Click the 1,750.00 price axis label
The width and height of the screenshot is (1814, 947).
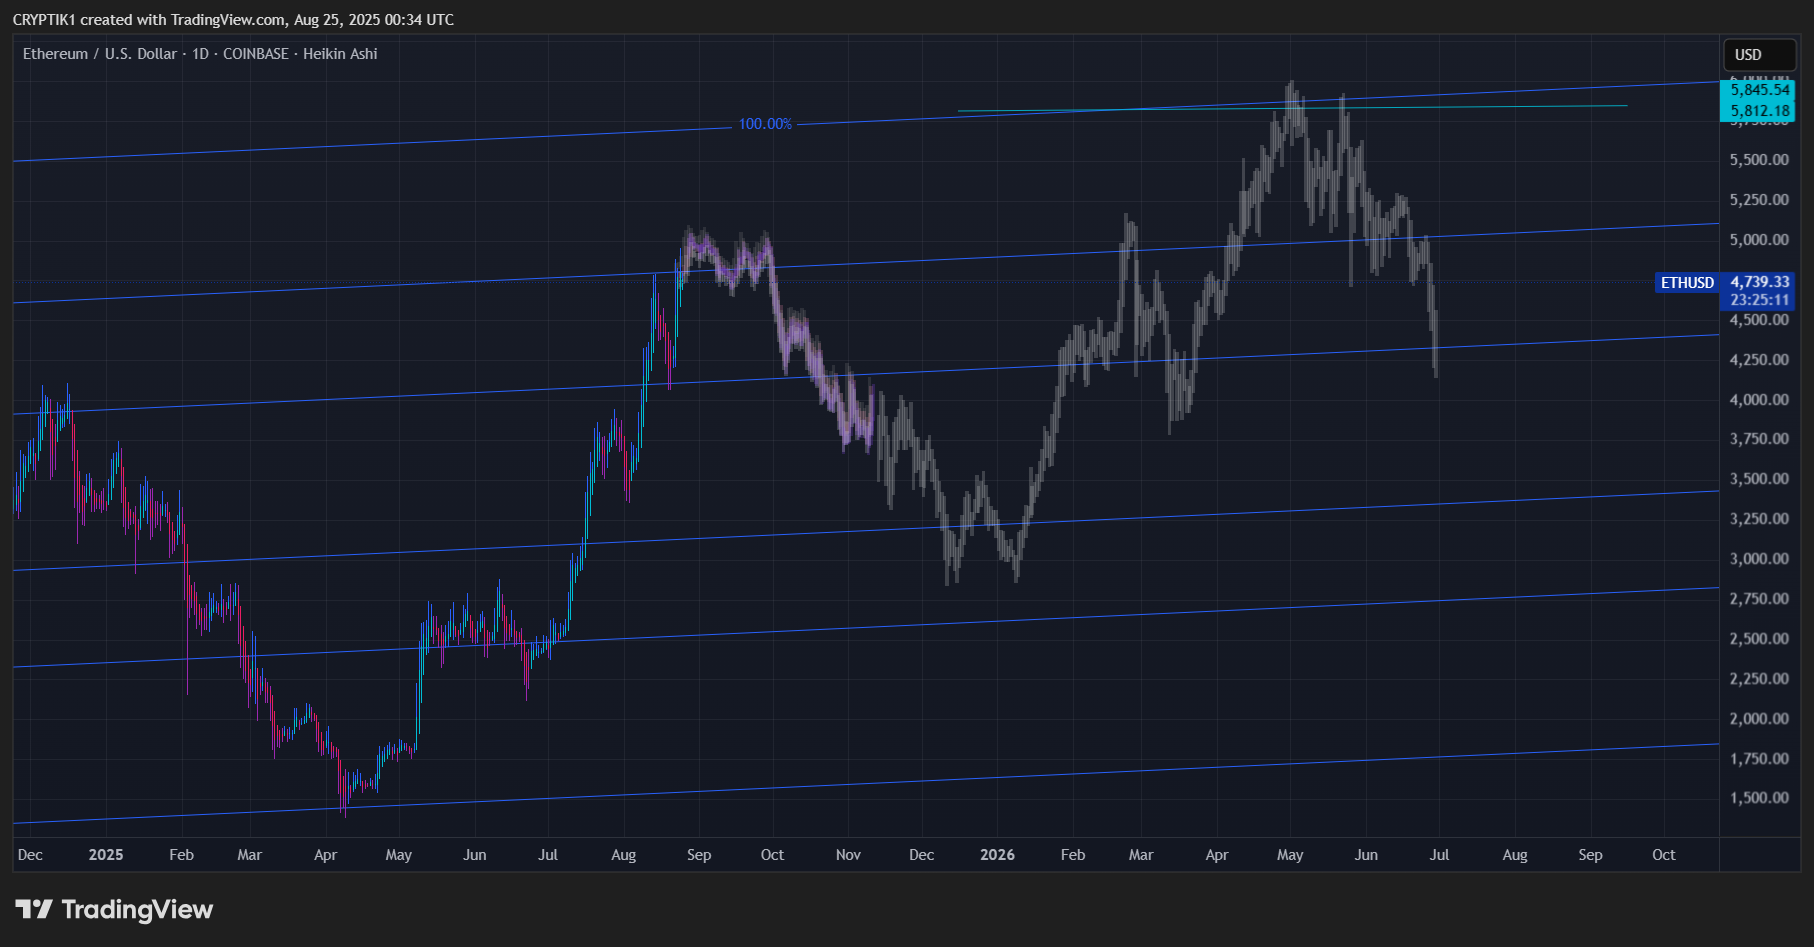pos(1759,759)
